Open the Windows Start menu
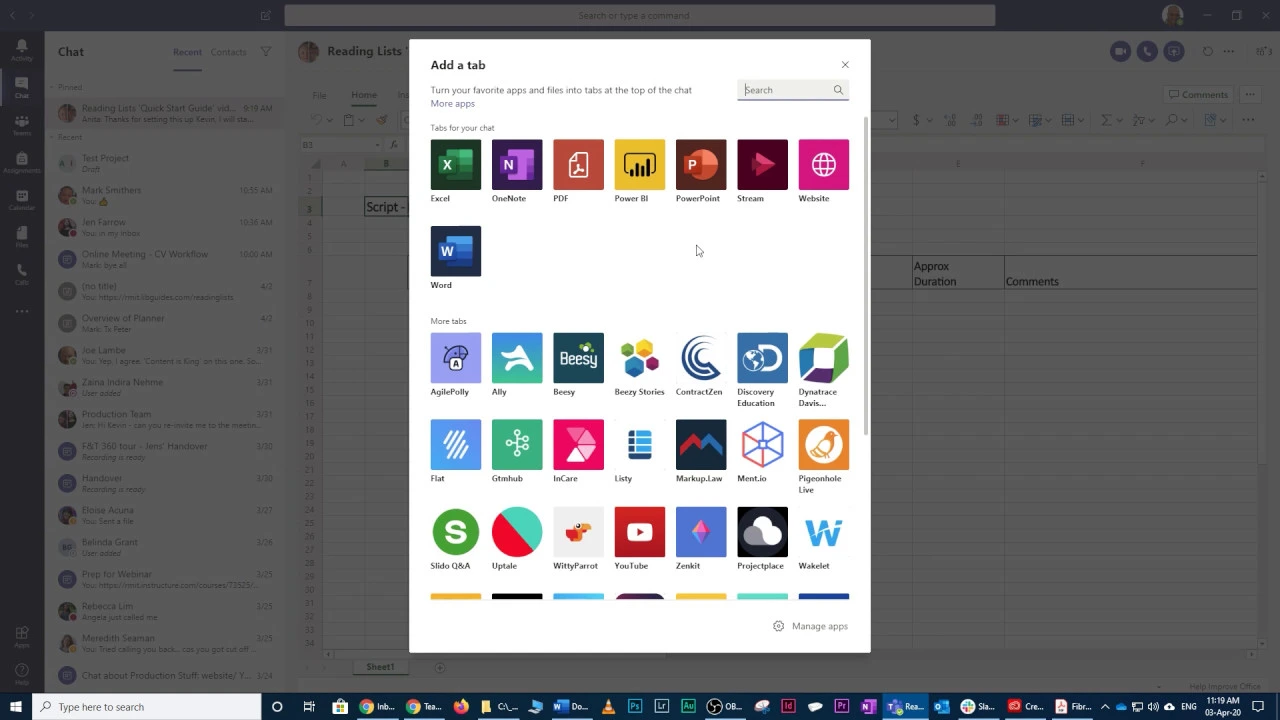Image resolution: width=1280 pixels, height=720 pixels. coord(15,707)
